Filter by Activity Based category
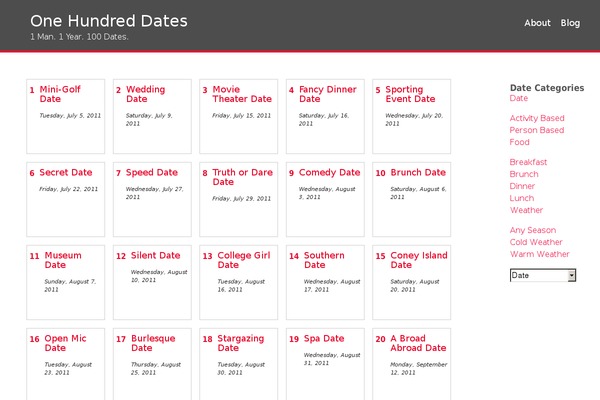 tap(537, 118)
